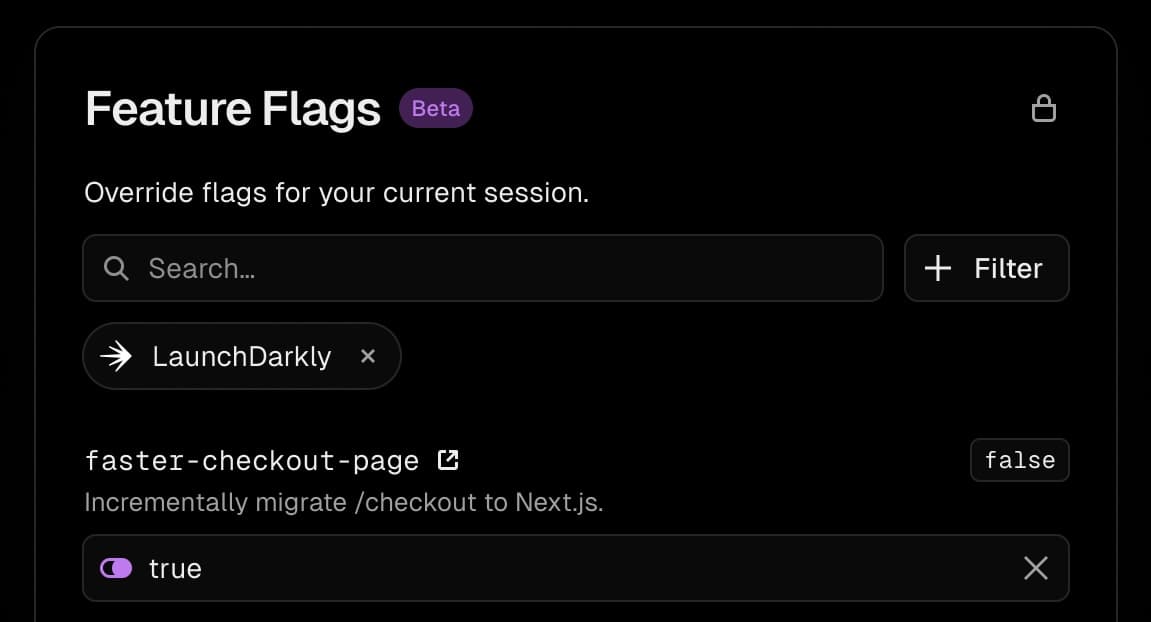Click the magnifying glass search icon
1151x622 pixels.
(x=116, y=268)
